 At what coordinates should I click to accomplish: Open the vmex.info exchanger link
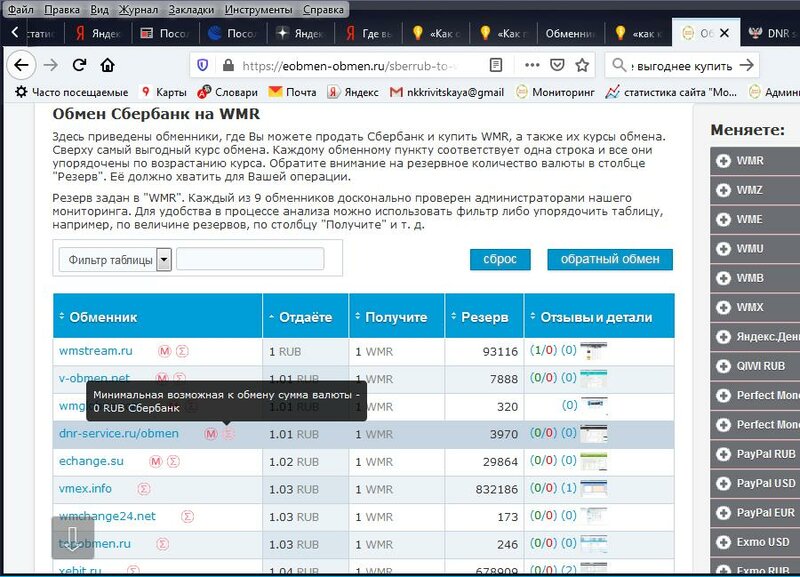pos(85,489)
